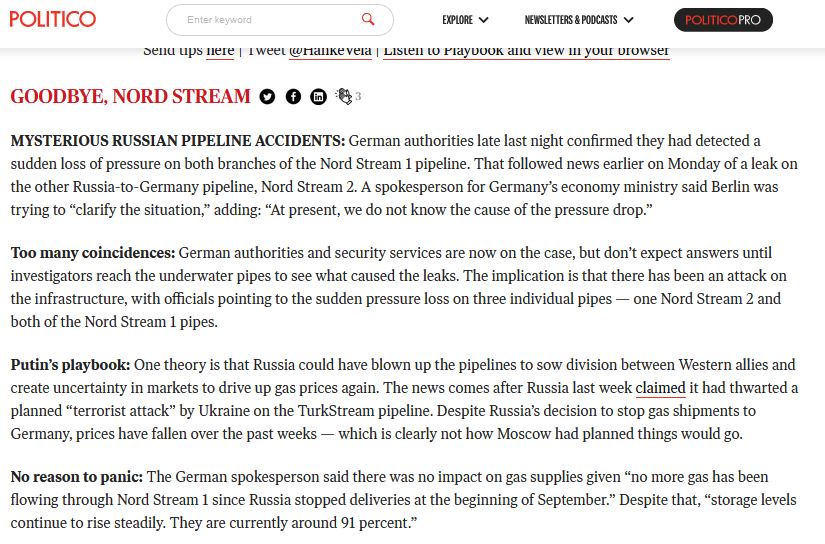
Task: Share the section on LinkedIn
Action: click(318, 97)
